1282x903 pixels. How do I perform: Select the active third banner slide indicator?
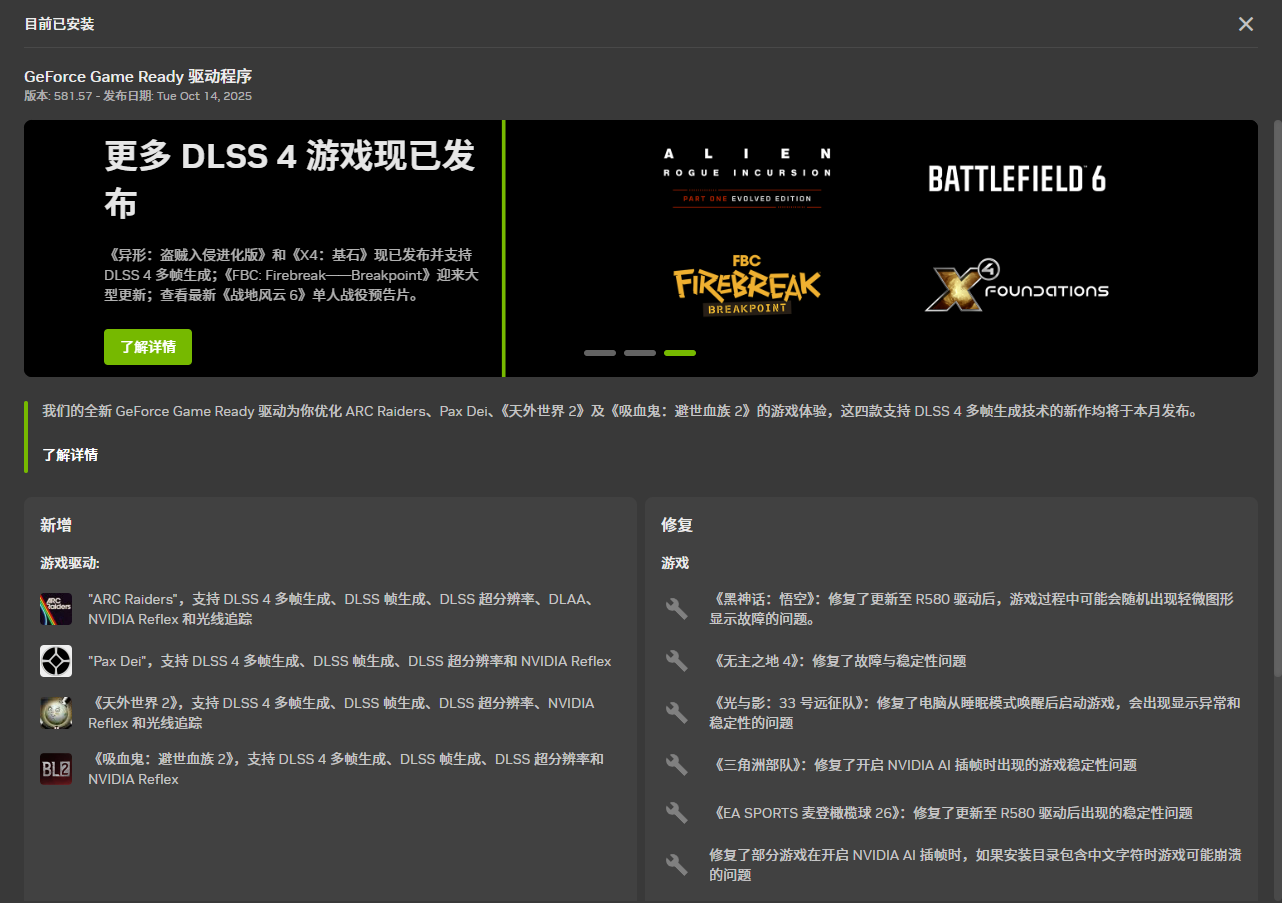680,353
